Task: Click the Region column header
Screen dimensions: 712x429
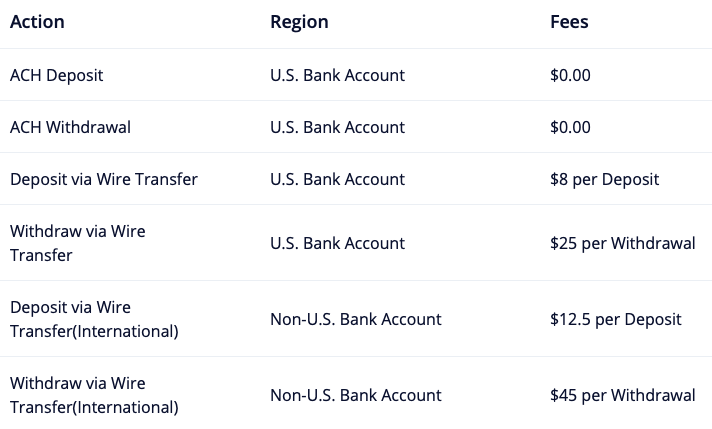Action: coord(299,22)
